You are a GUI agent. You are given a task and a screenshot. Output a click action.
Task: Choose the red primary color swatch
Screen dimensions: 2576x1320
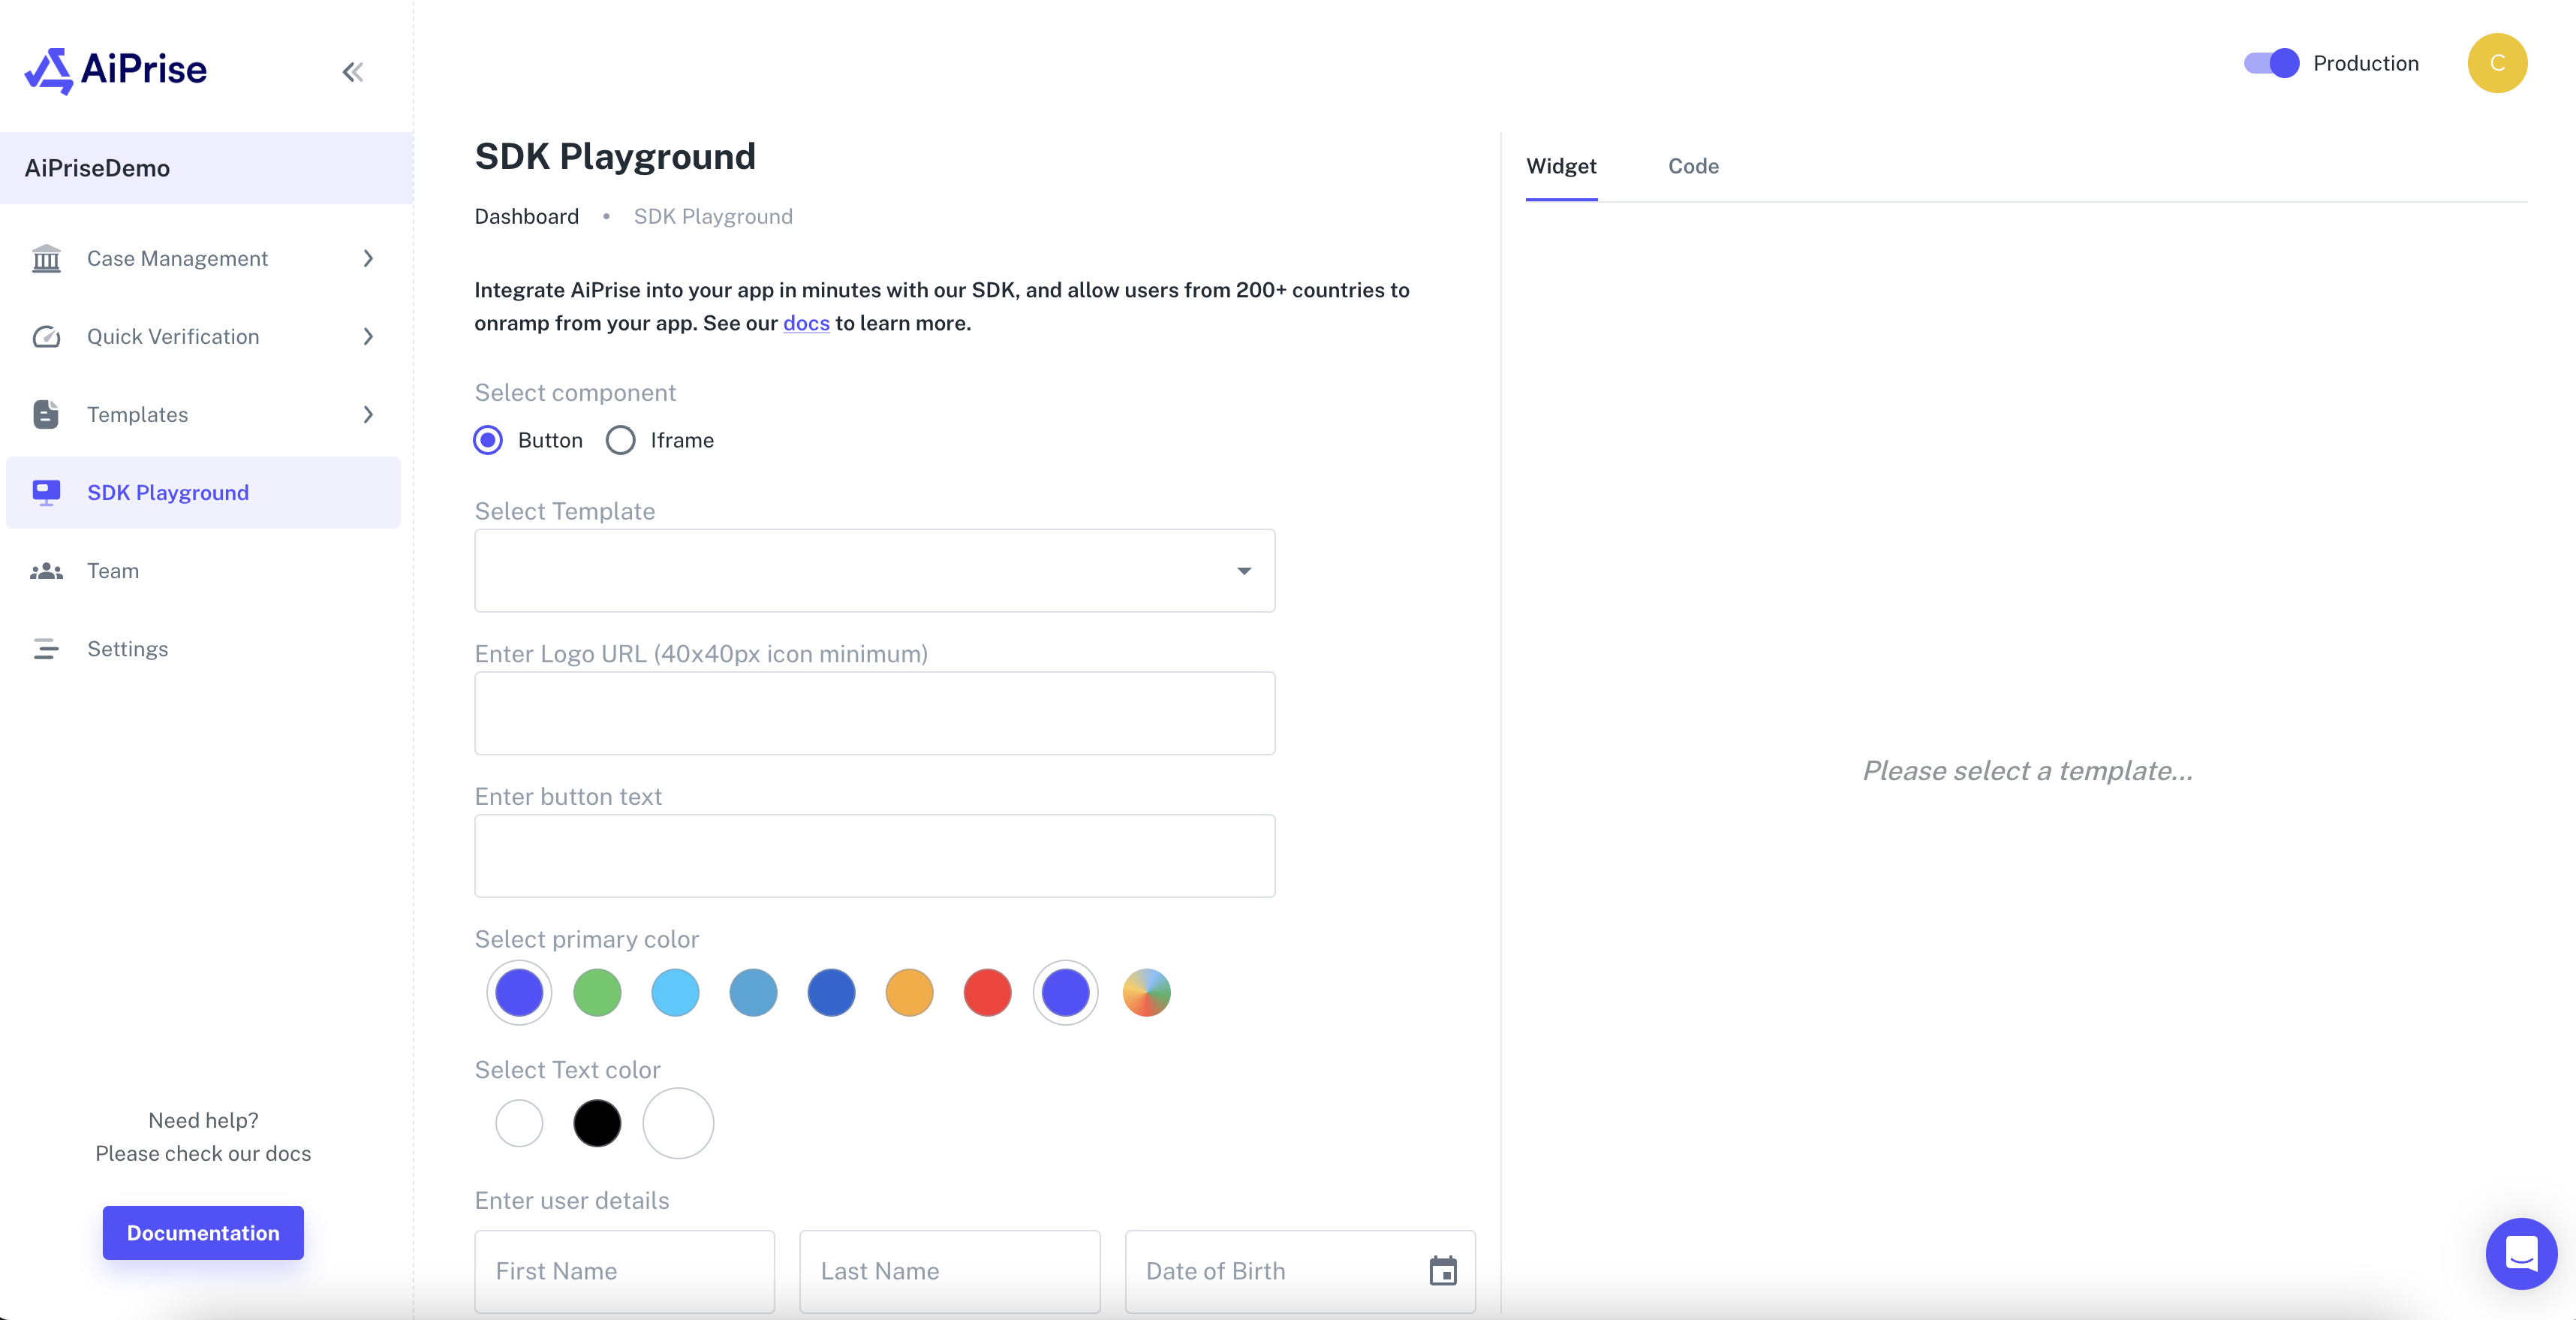(987, 993)
